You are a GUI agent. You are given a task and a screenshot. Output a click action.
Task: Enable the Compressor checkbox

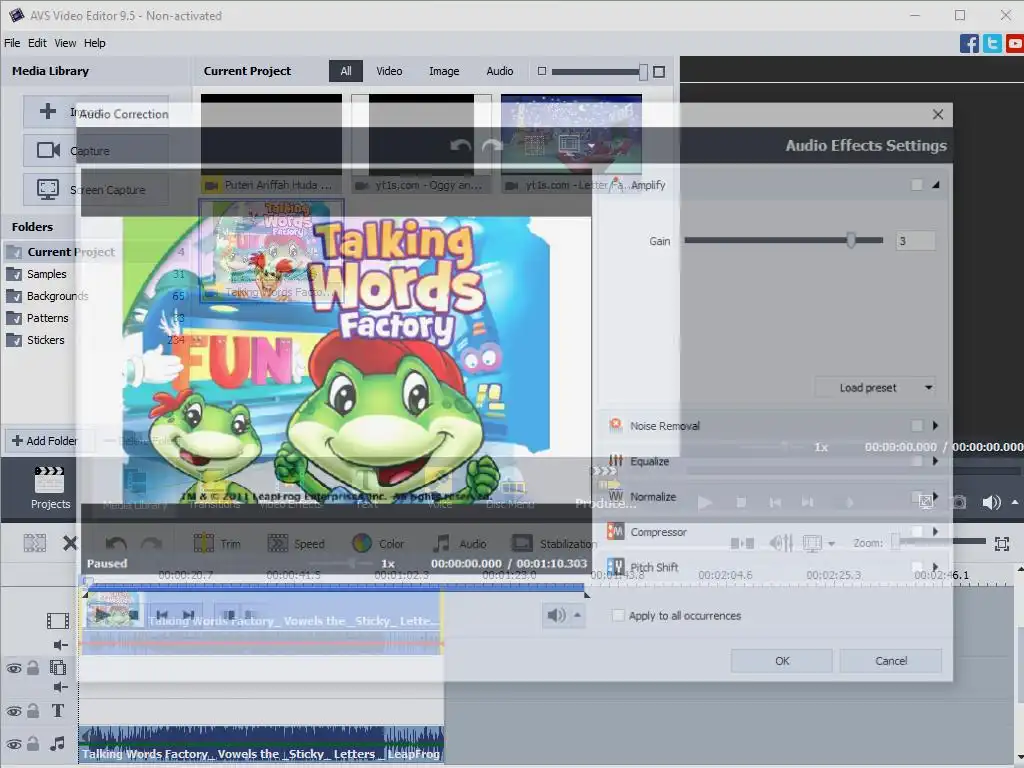tap(917, 532)
